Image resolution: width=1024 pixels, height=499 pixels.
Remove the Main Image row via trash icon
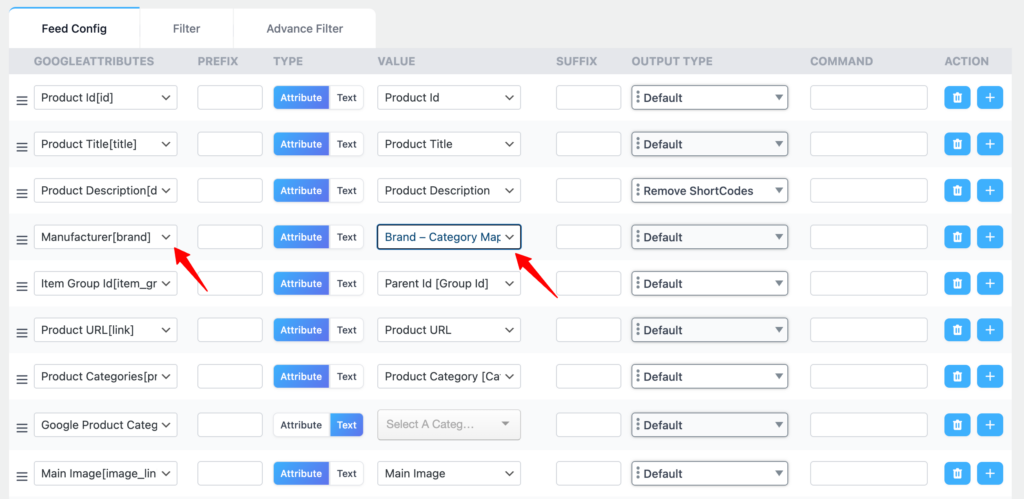click(957, 473)
